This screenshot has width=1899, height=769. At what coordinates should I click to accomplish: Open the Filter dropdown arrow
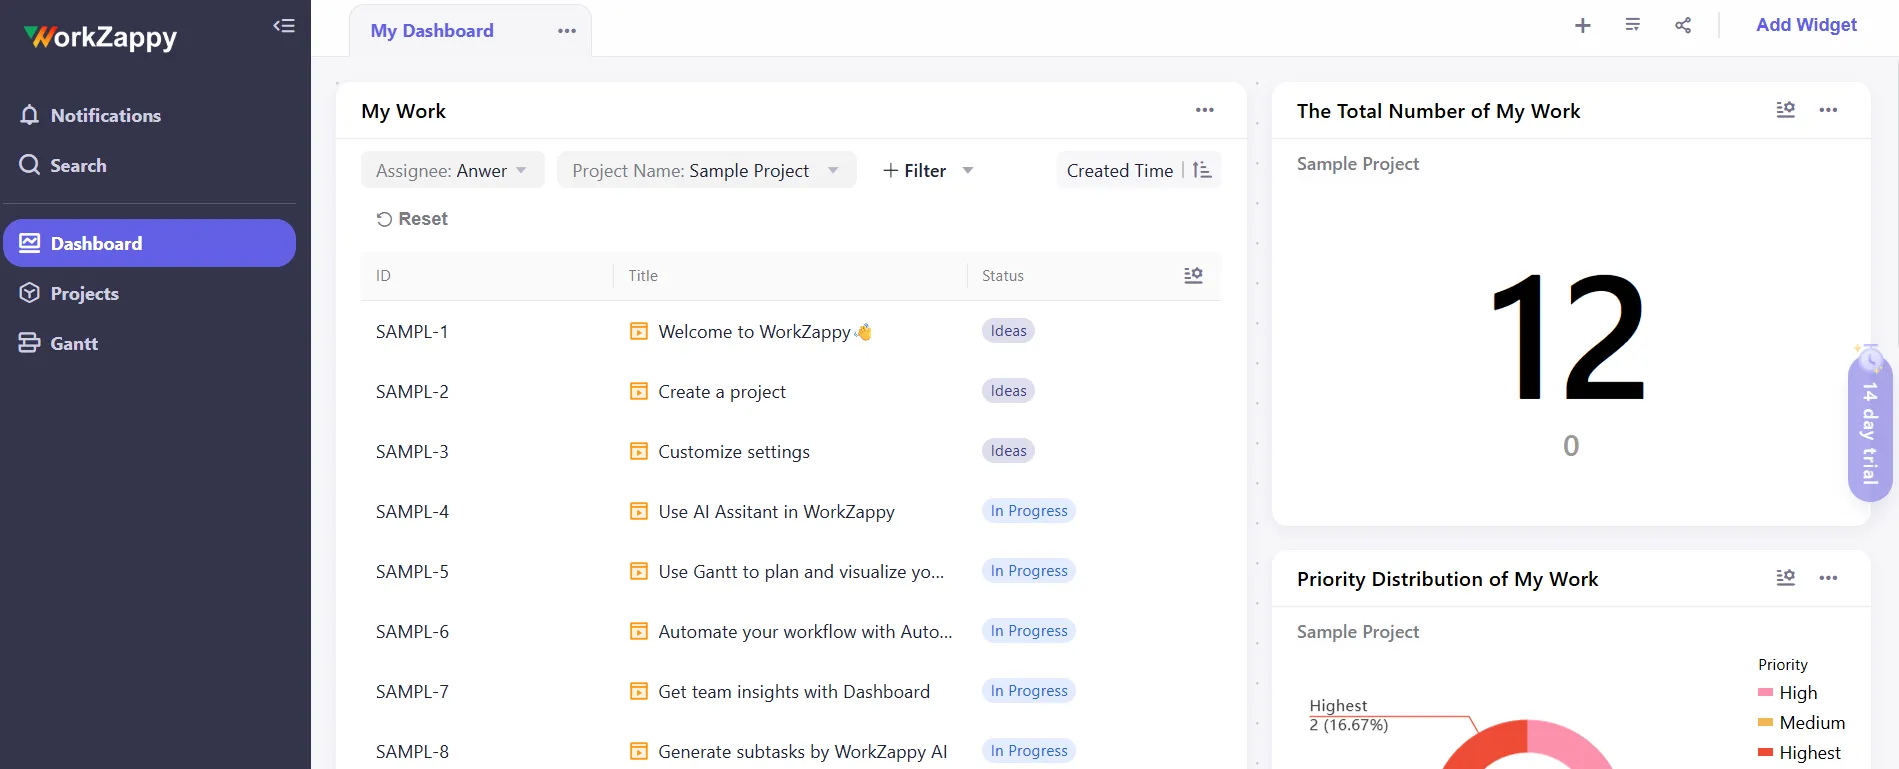click(968, 171)
